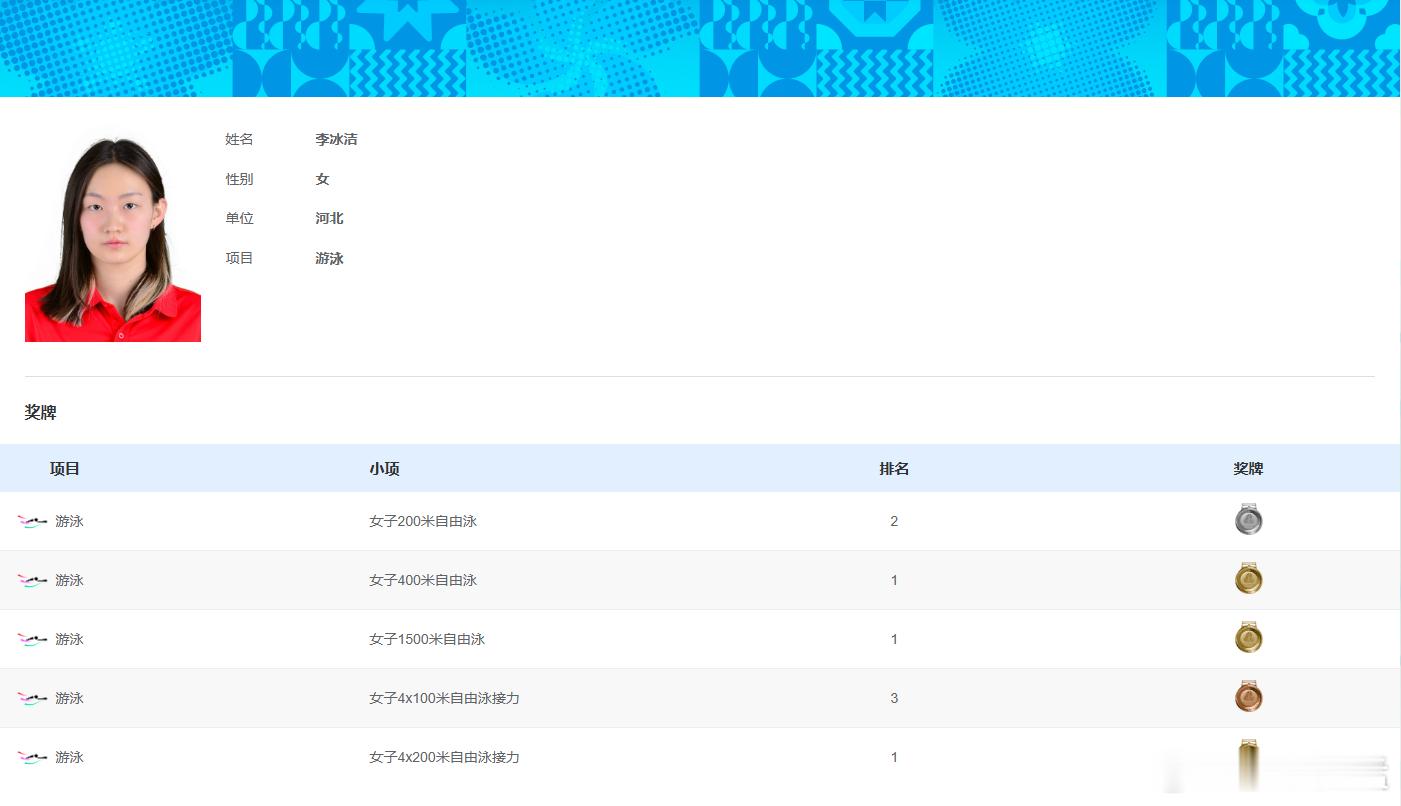Click rank 1 for 女子1500米自由泳

coord(894,639)
